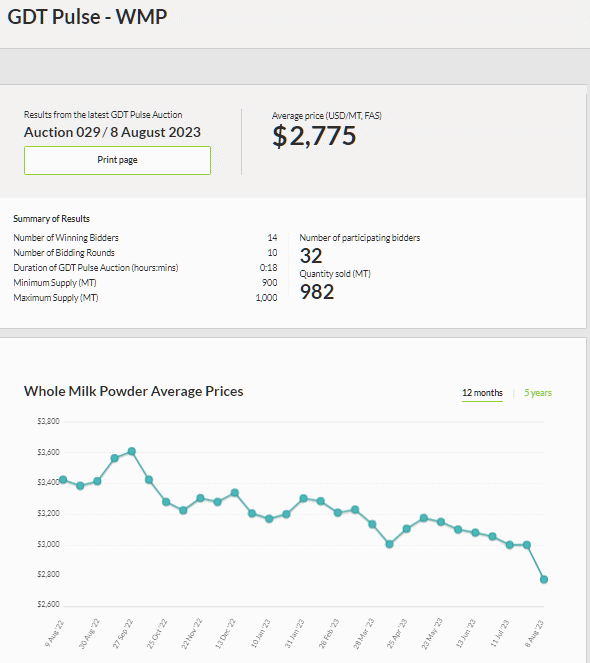Viewport: 590px width, 663px height.
Task: Click the quantity sold figure 982
Action: coord(317,292)
